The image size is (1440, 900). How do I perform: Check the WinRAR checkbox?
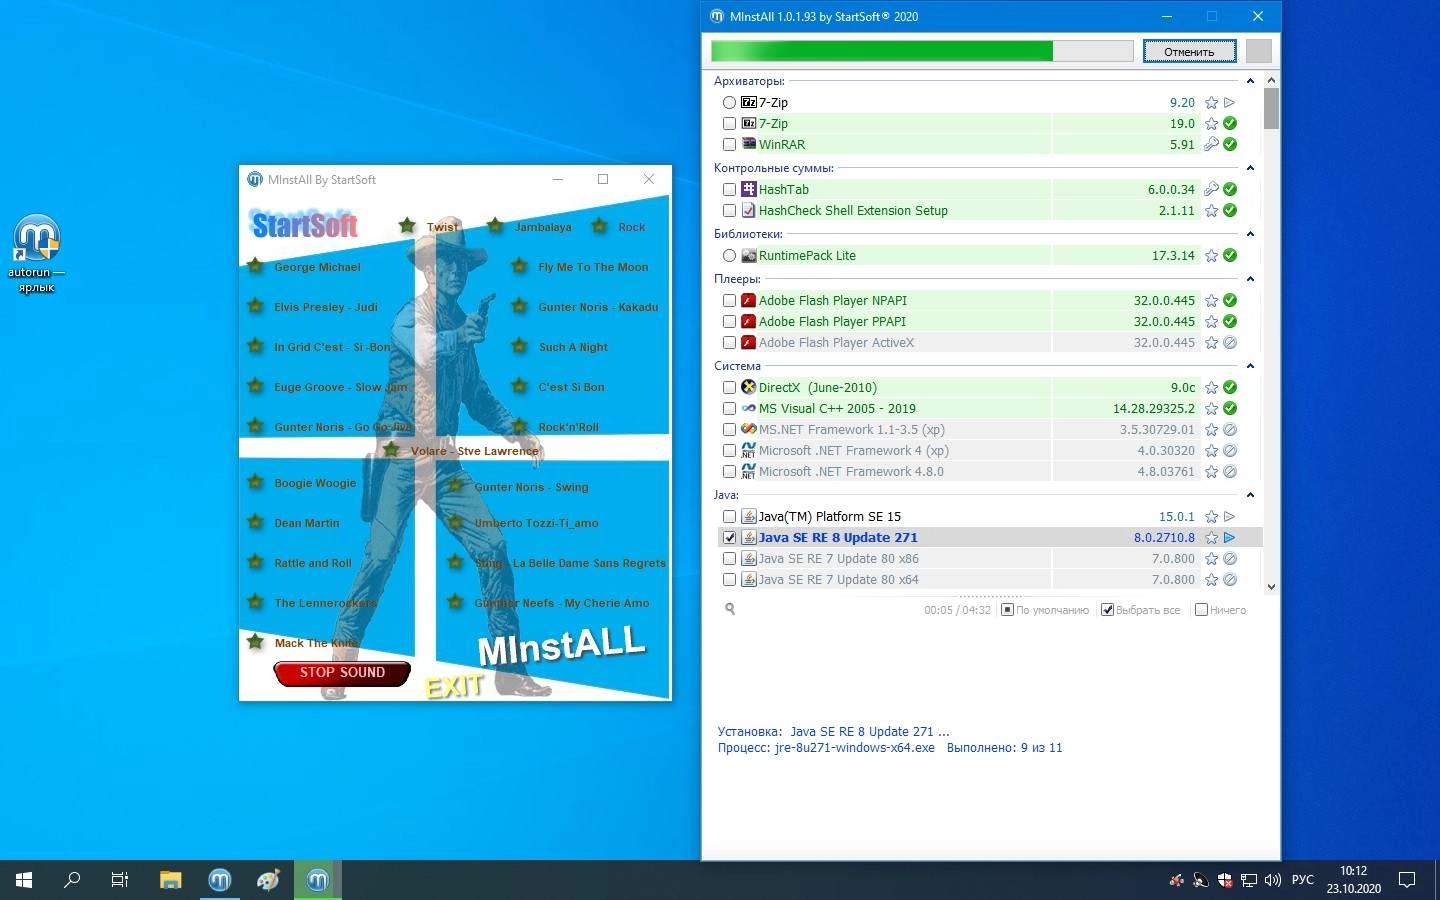click(x=730, y=144)
